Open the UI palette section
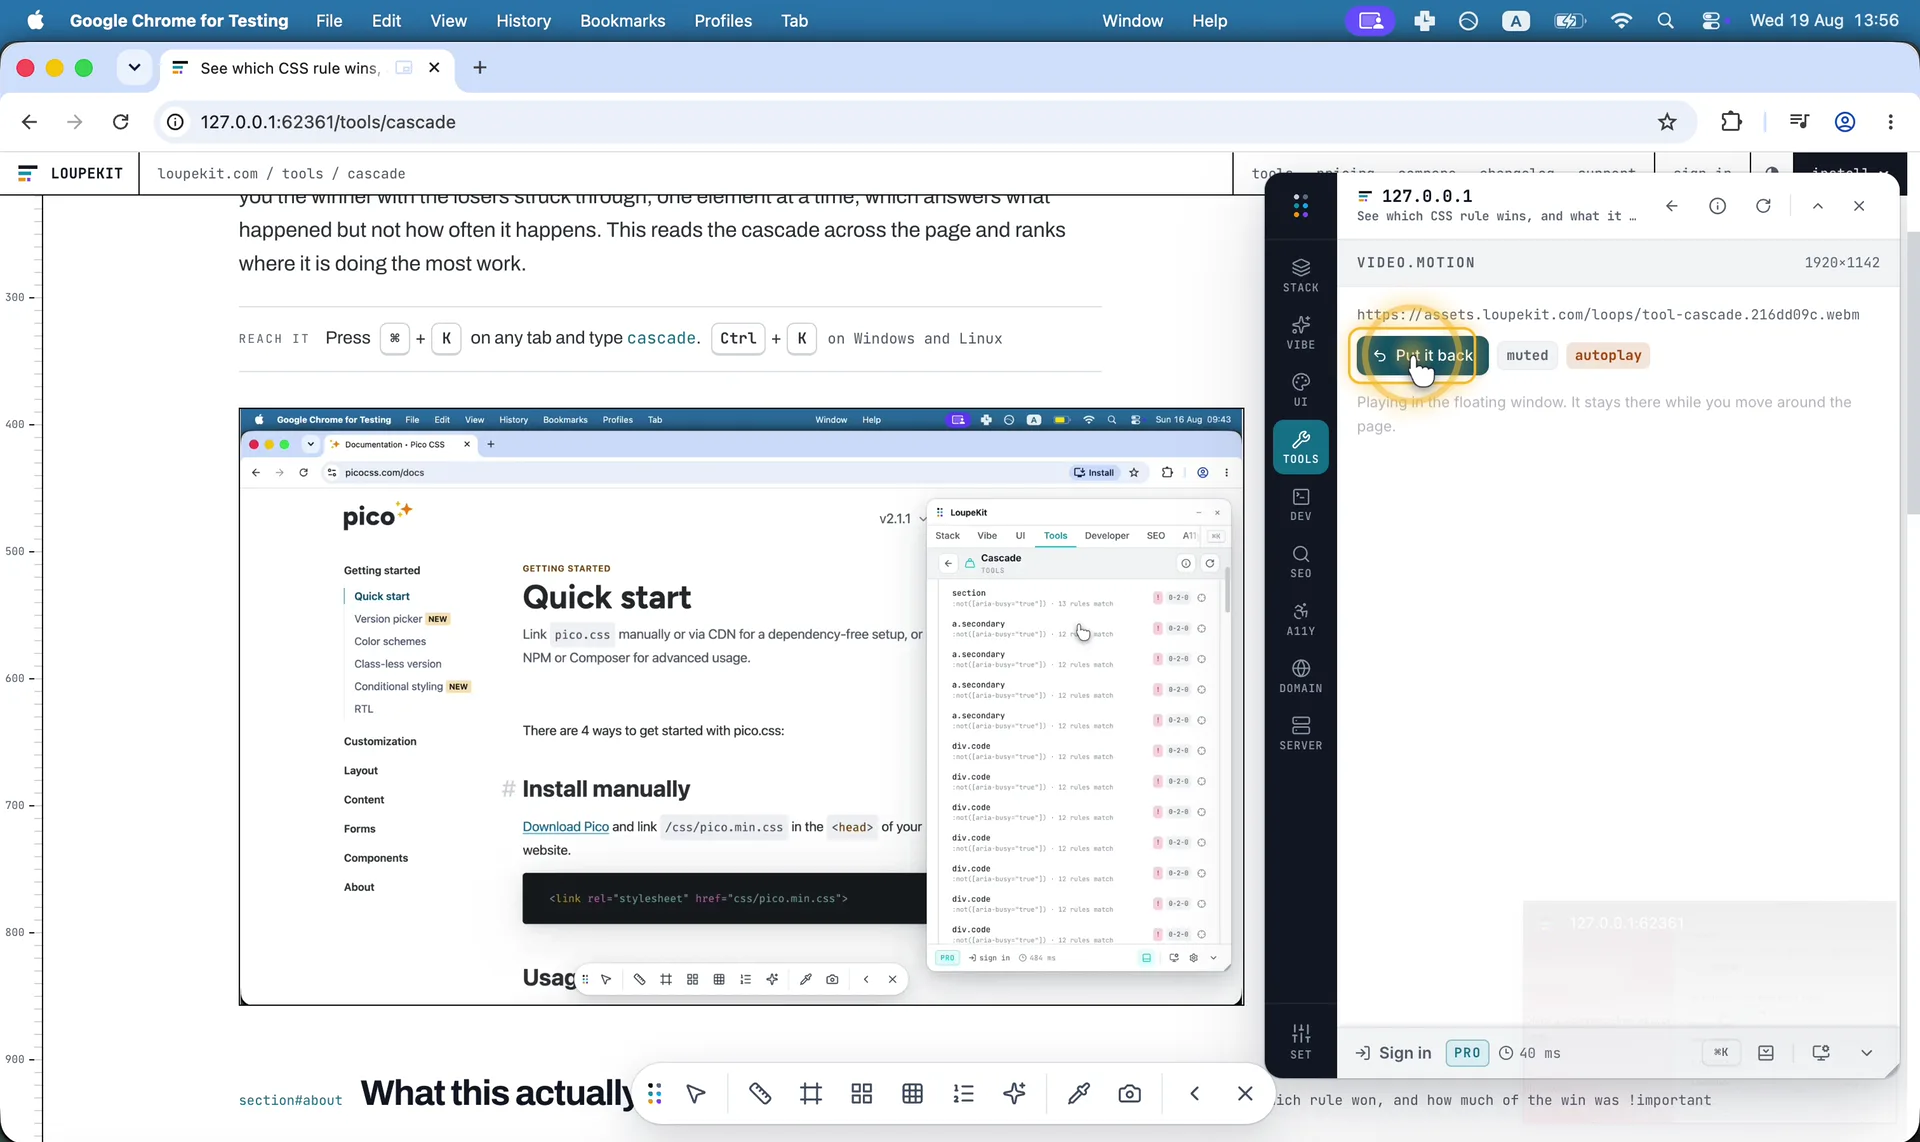The image size is (1920, 1142). [x=1300, y=389]
